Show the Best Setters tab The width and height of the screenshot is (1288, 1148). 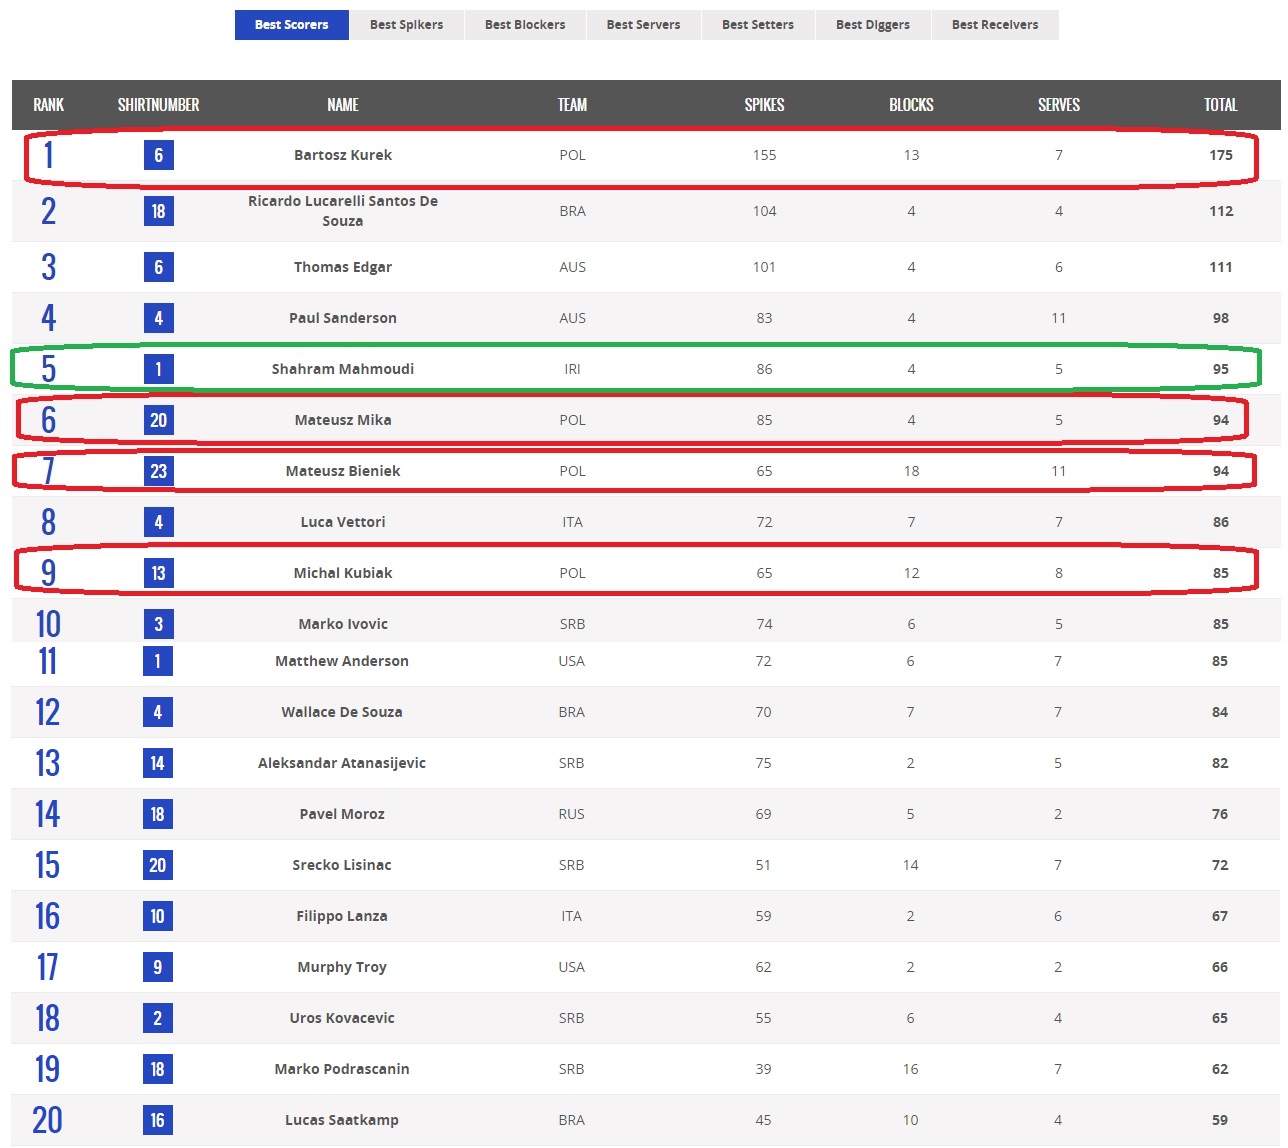pos(758,25)
